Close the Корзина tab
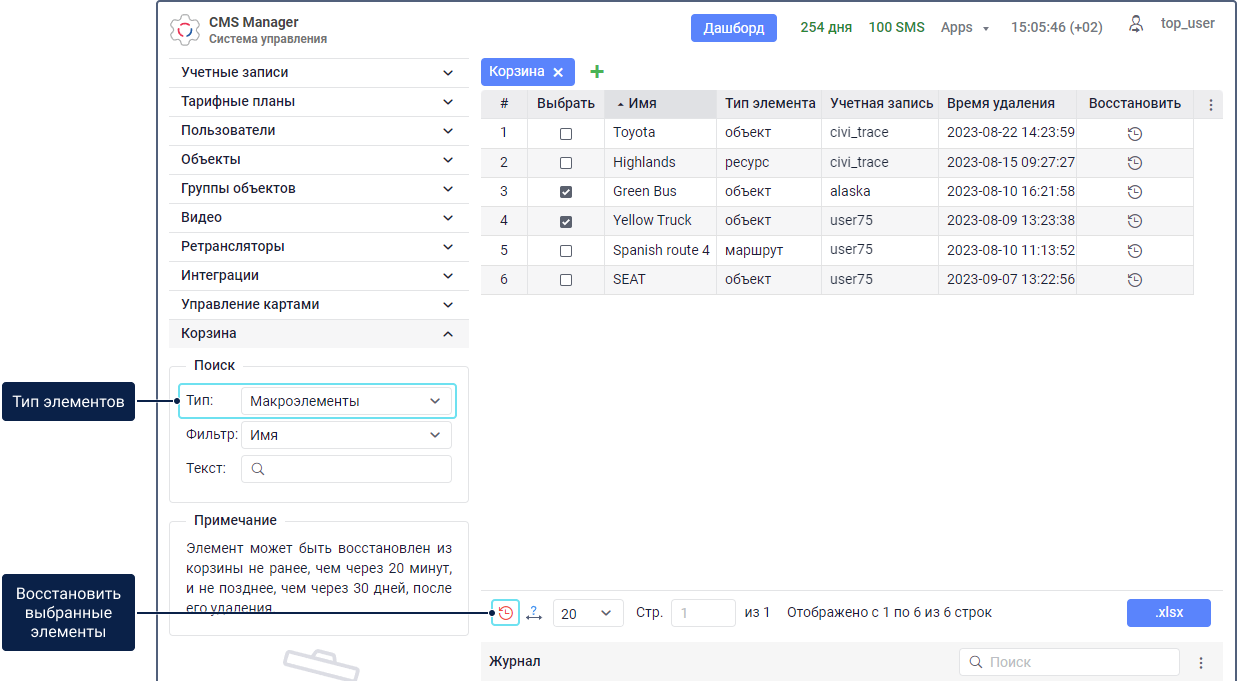1237x681 pixels. click(558, 72)
